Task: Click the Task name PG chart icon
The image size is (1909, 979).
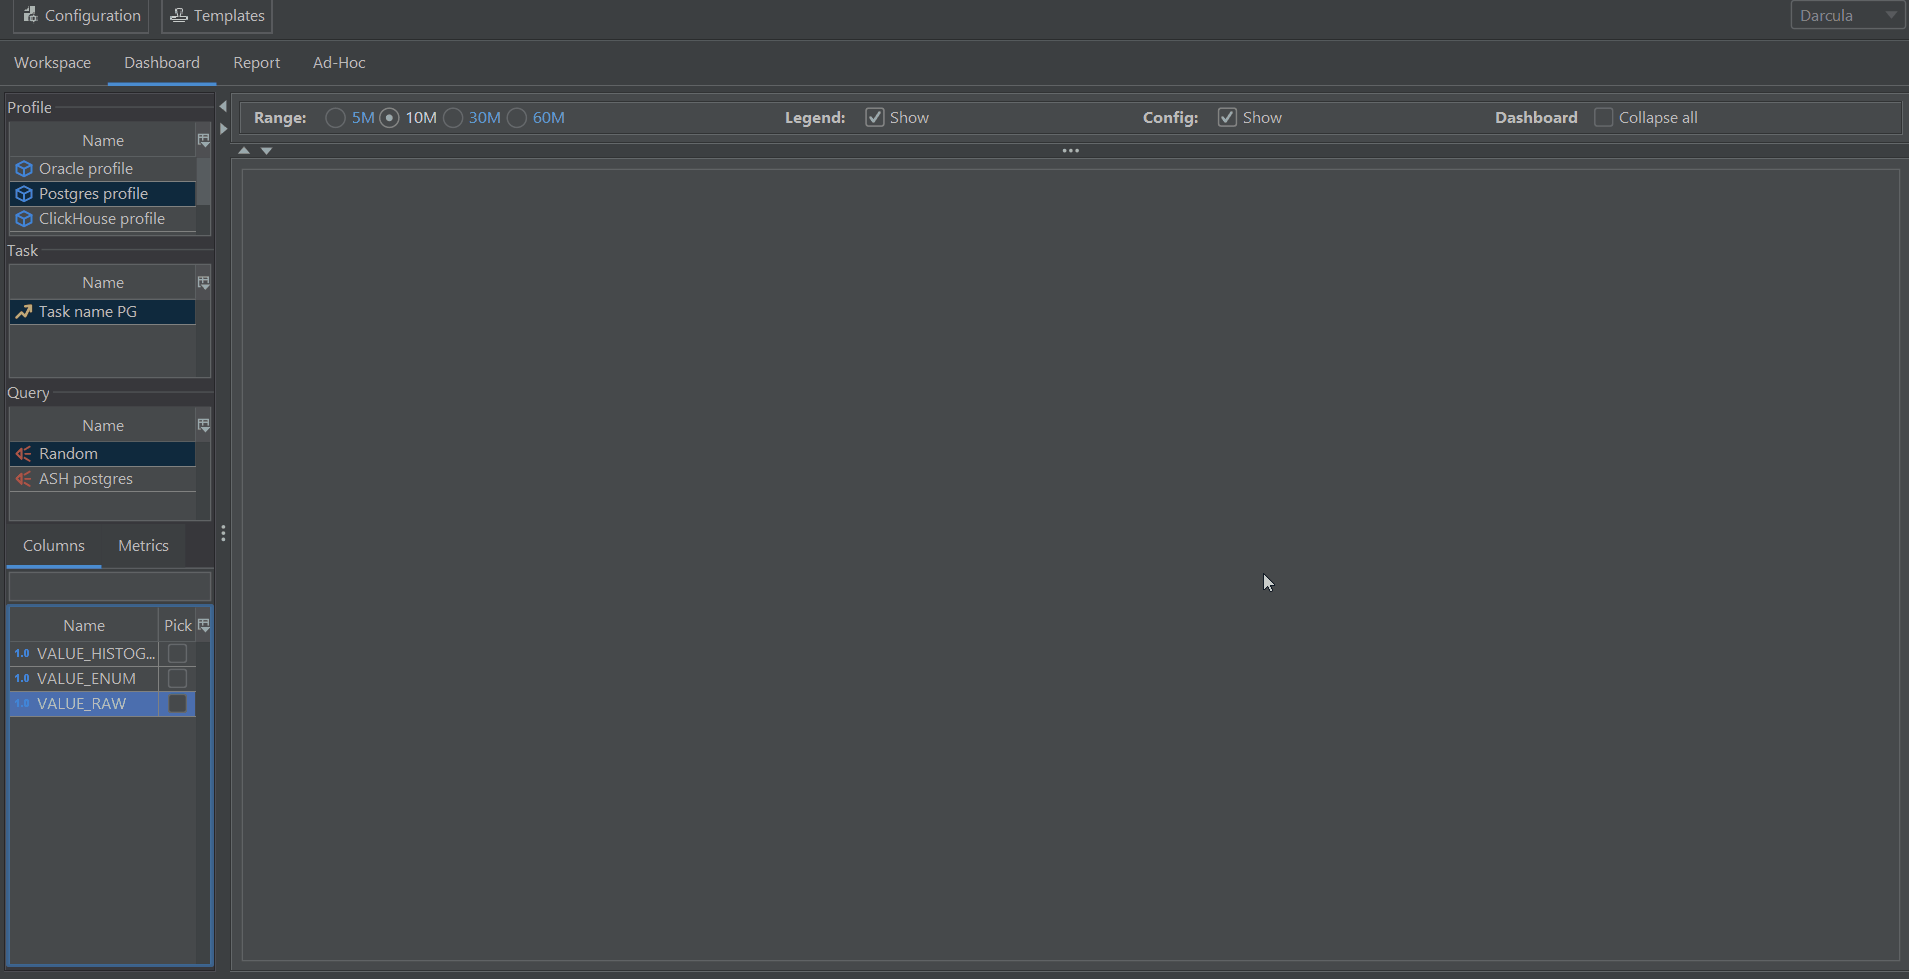Action: [24, 312]
